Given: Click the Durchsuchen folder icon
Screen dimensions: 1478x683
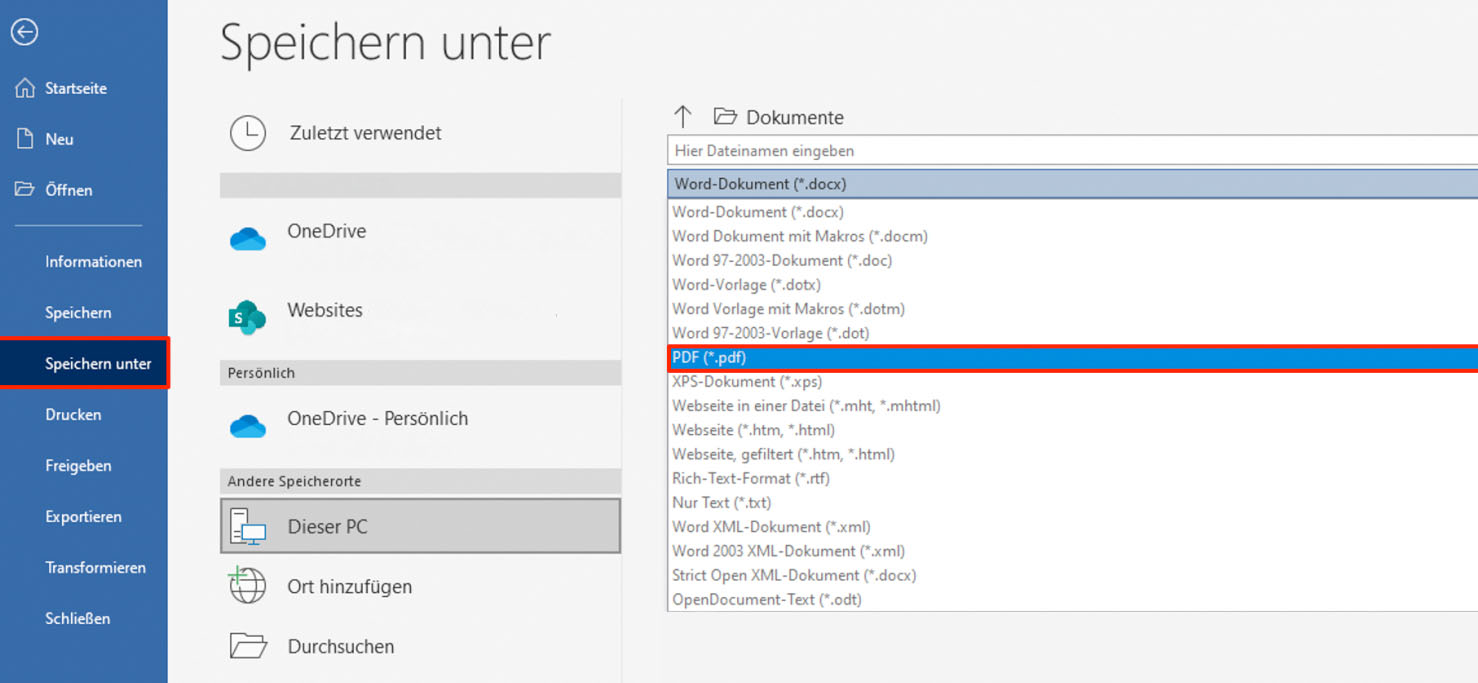Looking at the screenshot, I should [x=248, y=646].
